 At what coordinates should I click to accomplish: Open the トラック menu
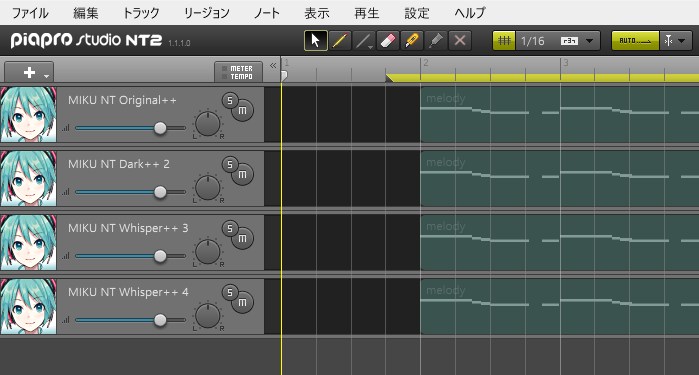coord(141,12)
